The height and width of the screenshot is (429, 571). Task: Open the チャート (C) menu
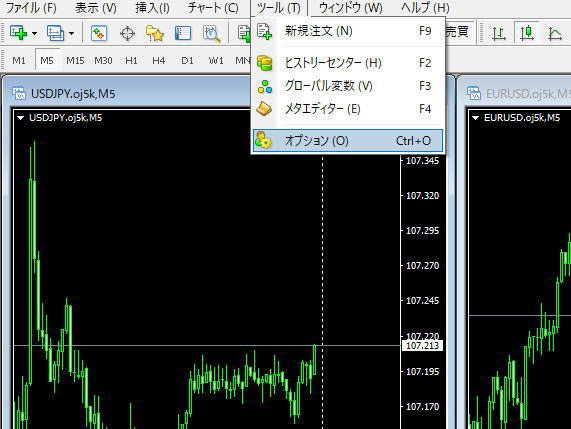click(x=213, y=8)
